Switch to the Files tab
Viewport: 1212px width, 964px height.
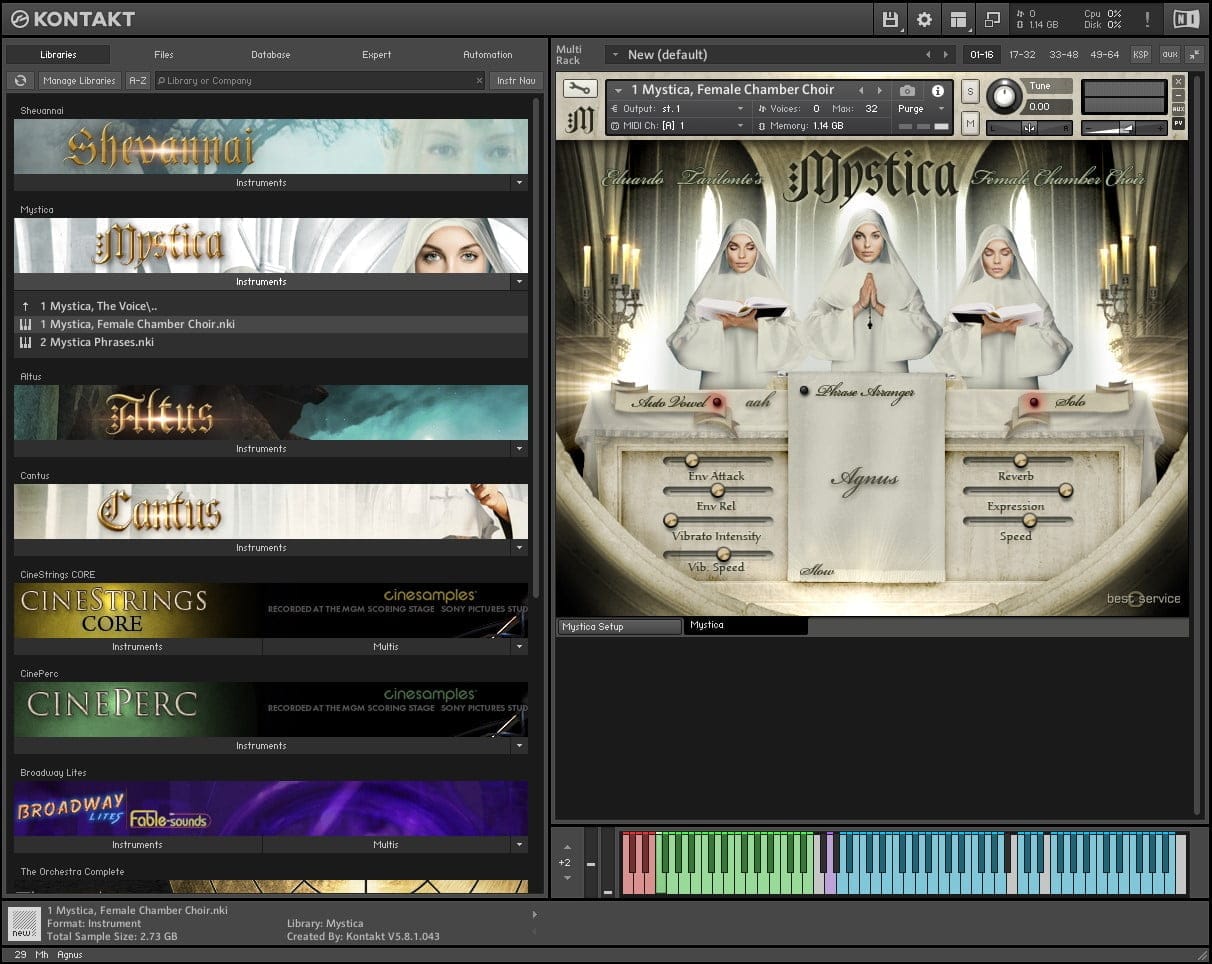tap(164, 55)
